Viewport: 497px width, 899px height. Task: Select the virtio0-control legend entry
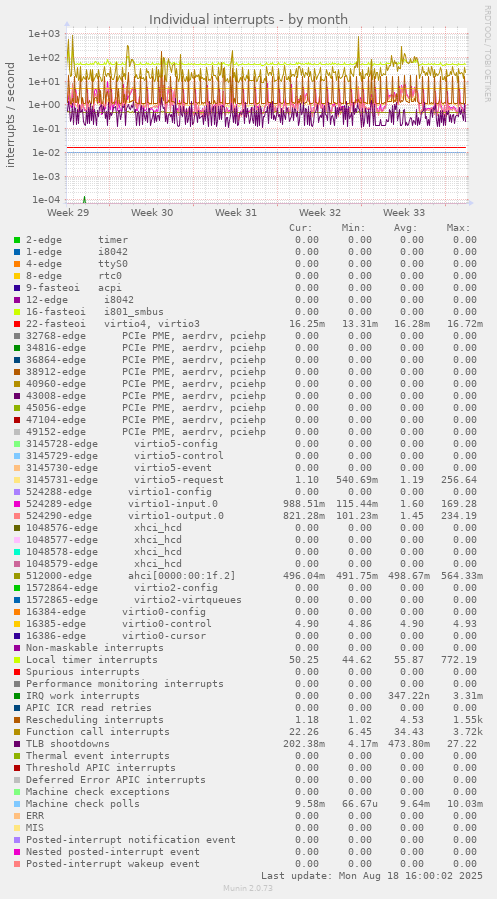tap(119, 624)
